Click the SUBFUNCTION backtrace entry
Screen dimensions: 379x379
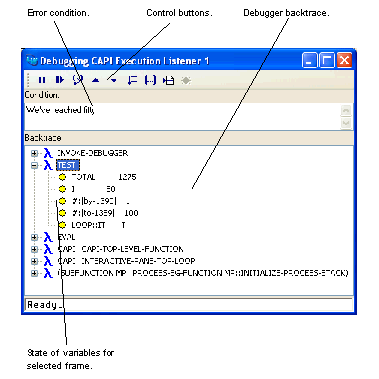tap(203, 273)
